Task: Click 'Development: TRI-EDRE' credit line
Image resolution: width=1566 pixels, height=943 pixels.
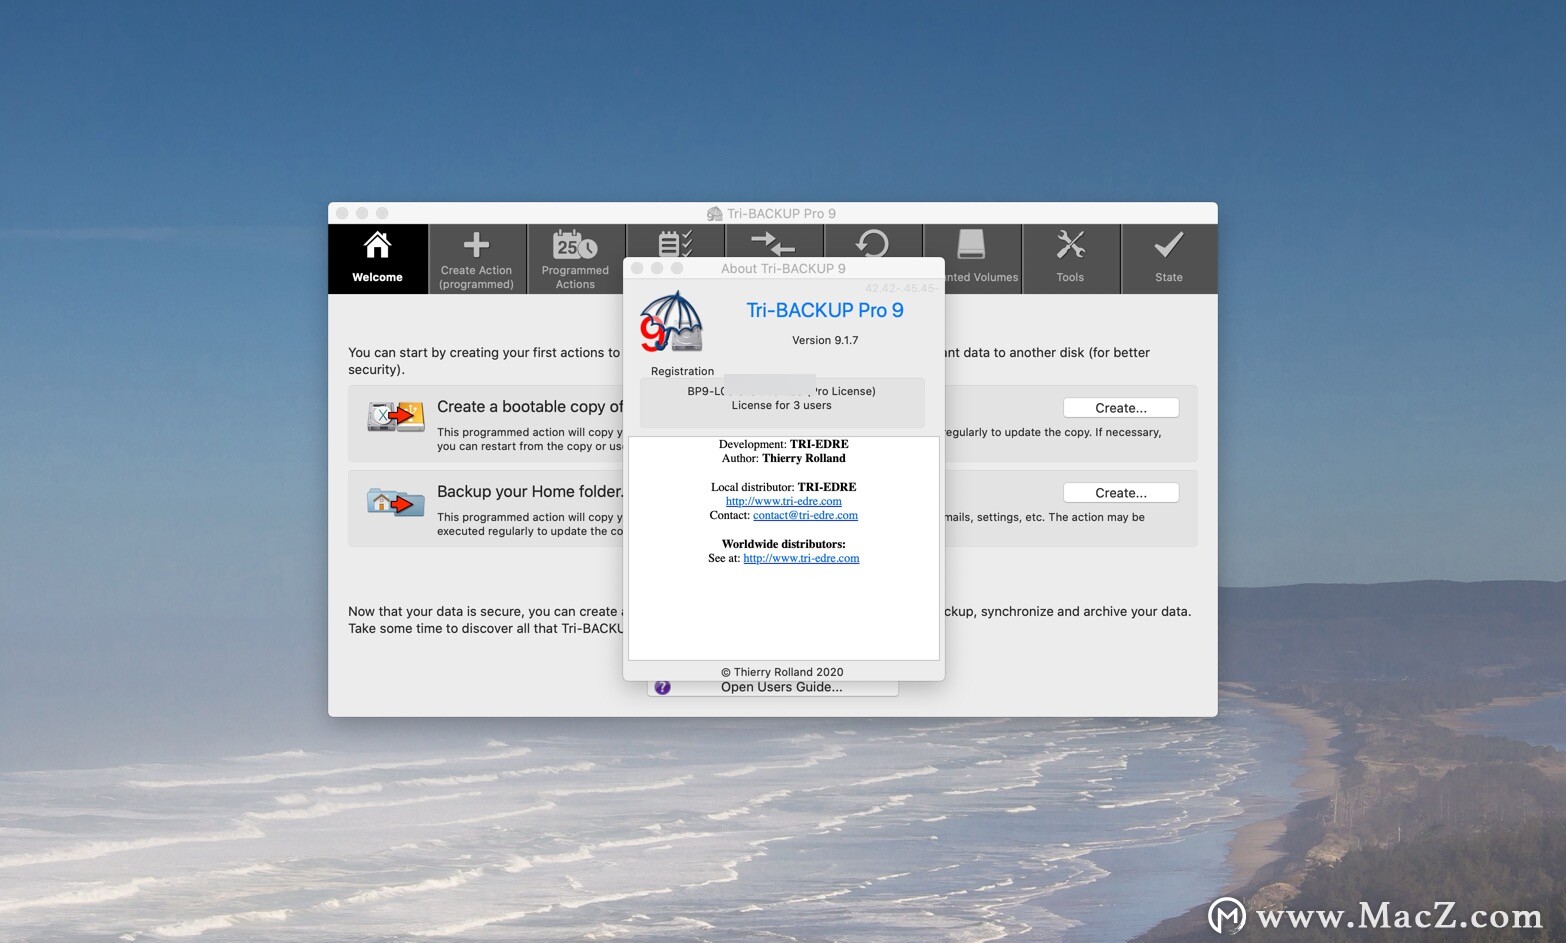Action: click(784, 444)
